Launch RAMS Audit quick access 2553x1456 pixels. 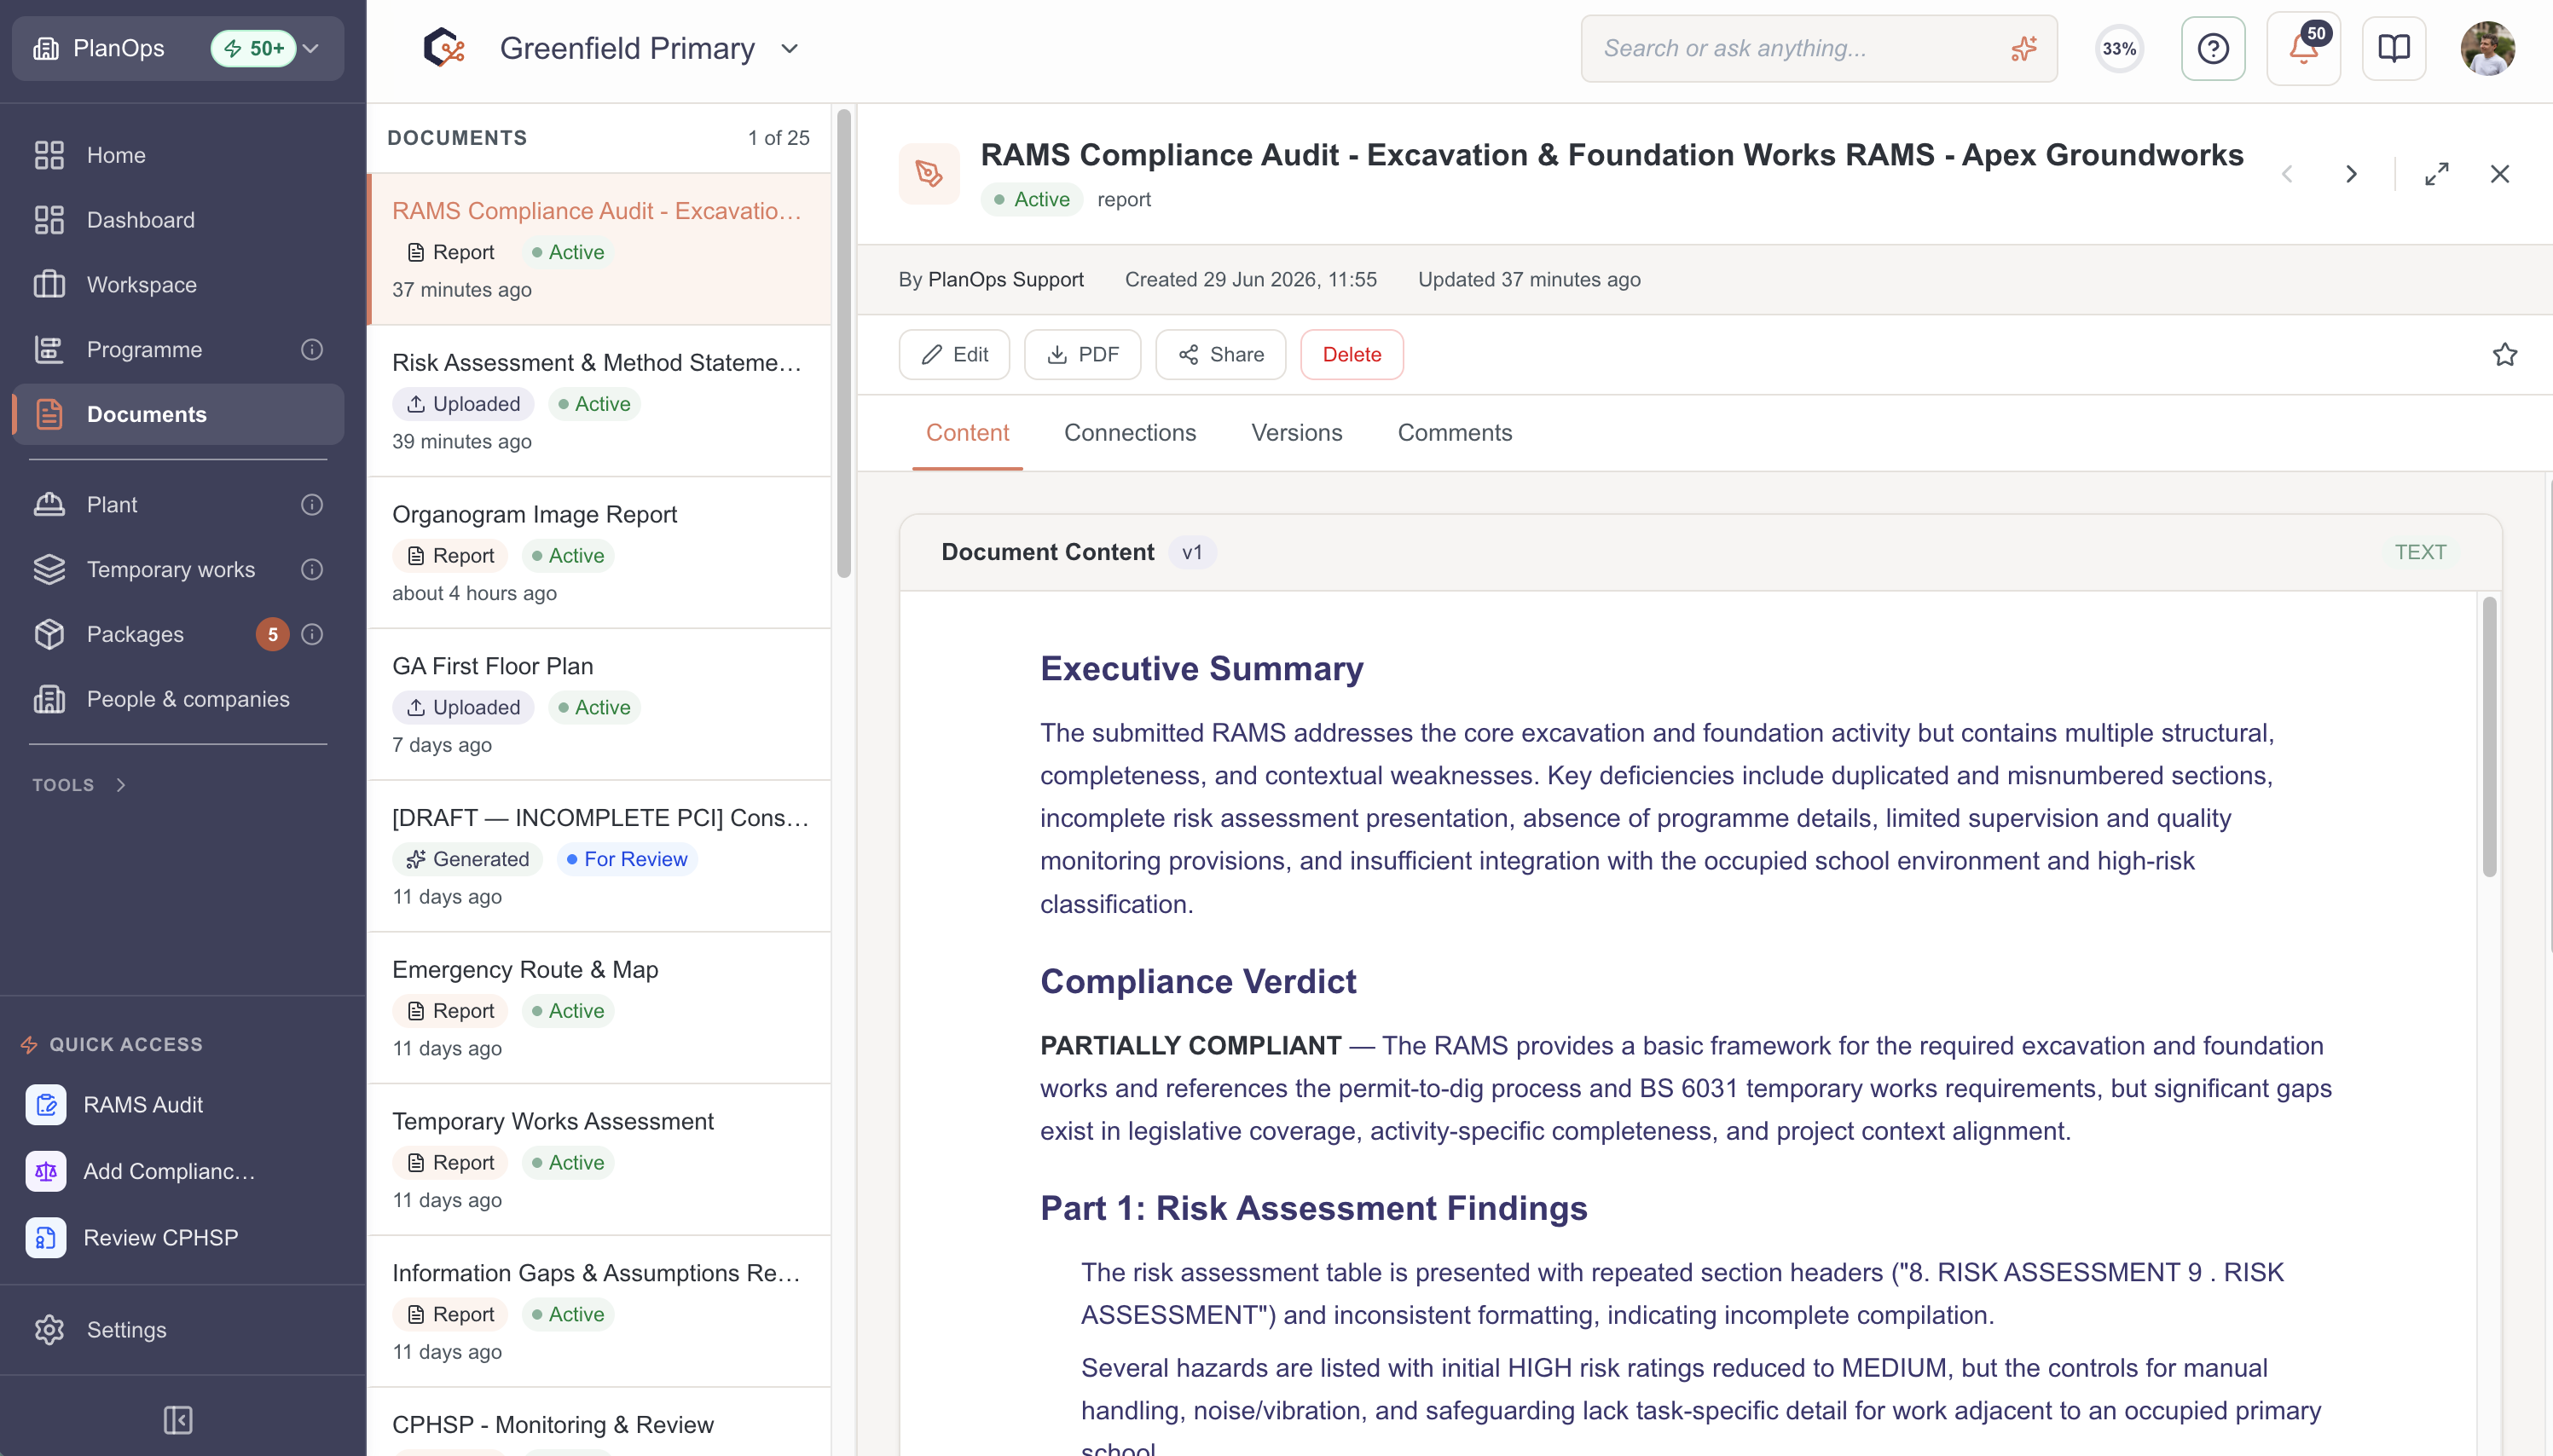pos(178,1105)
